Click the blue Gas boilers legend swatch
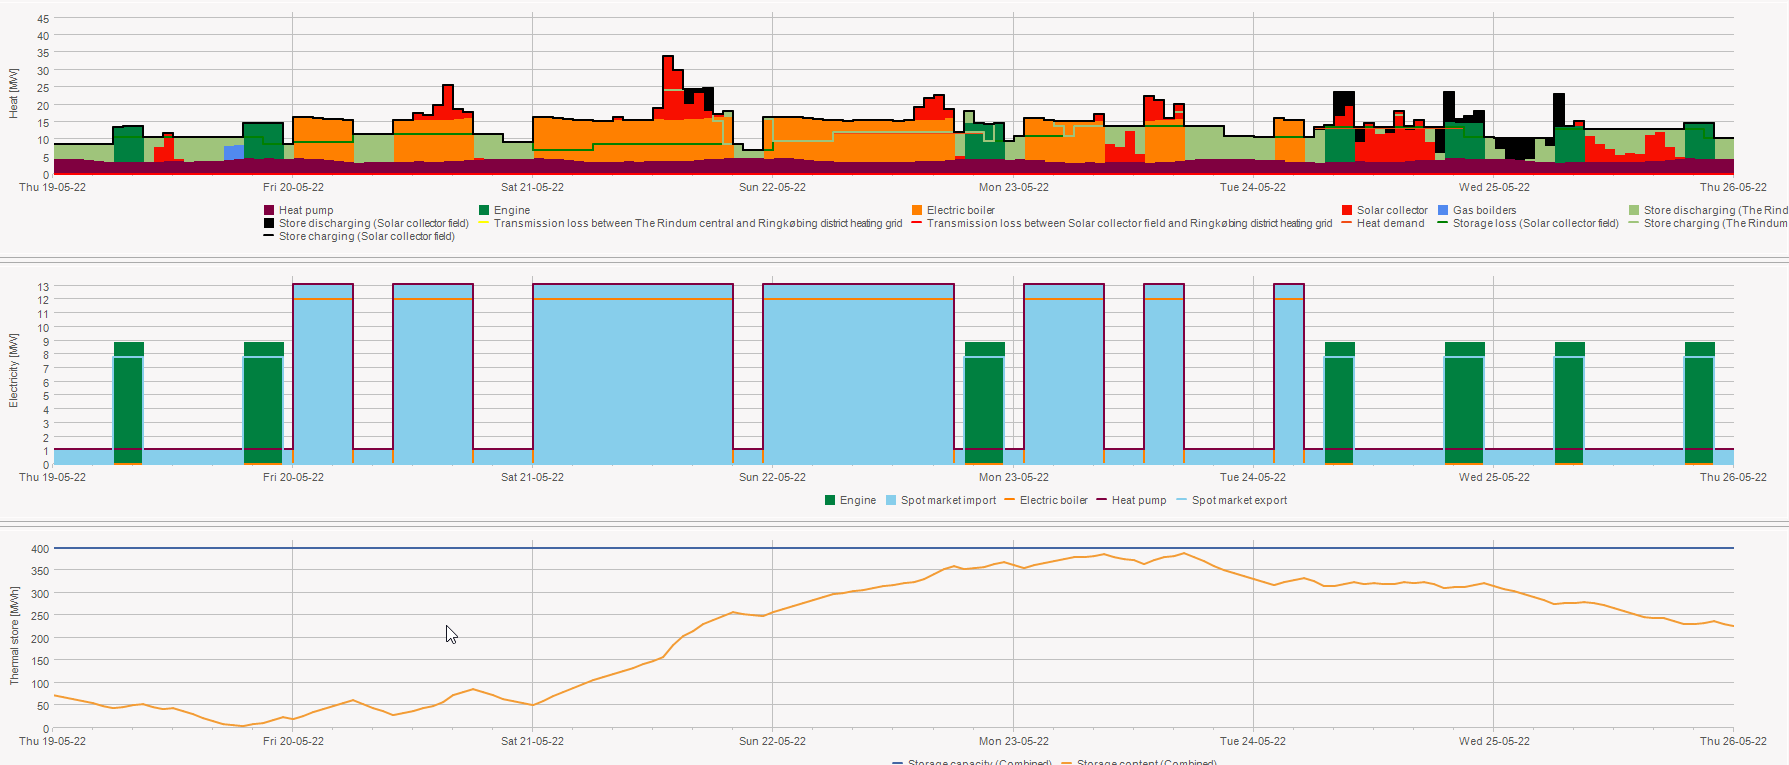 pos(1443,210)
